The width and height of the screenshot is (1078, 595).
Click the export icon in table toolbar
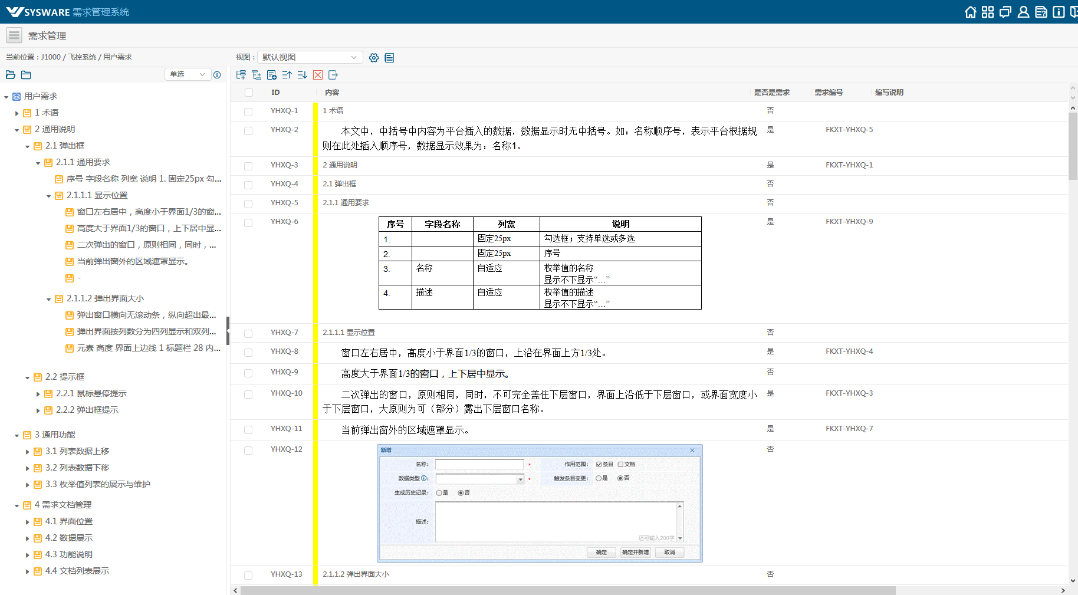click(333, 75)
